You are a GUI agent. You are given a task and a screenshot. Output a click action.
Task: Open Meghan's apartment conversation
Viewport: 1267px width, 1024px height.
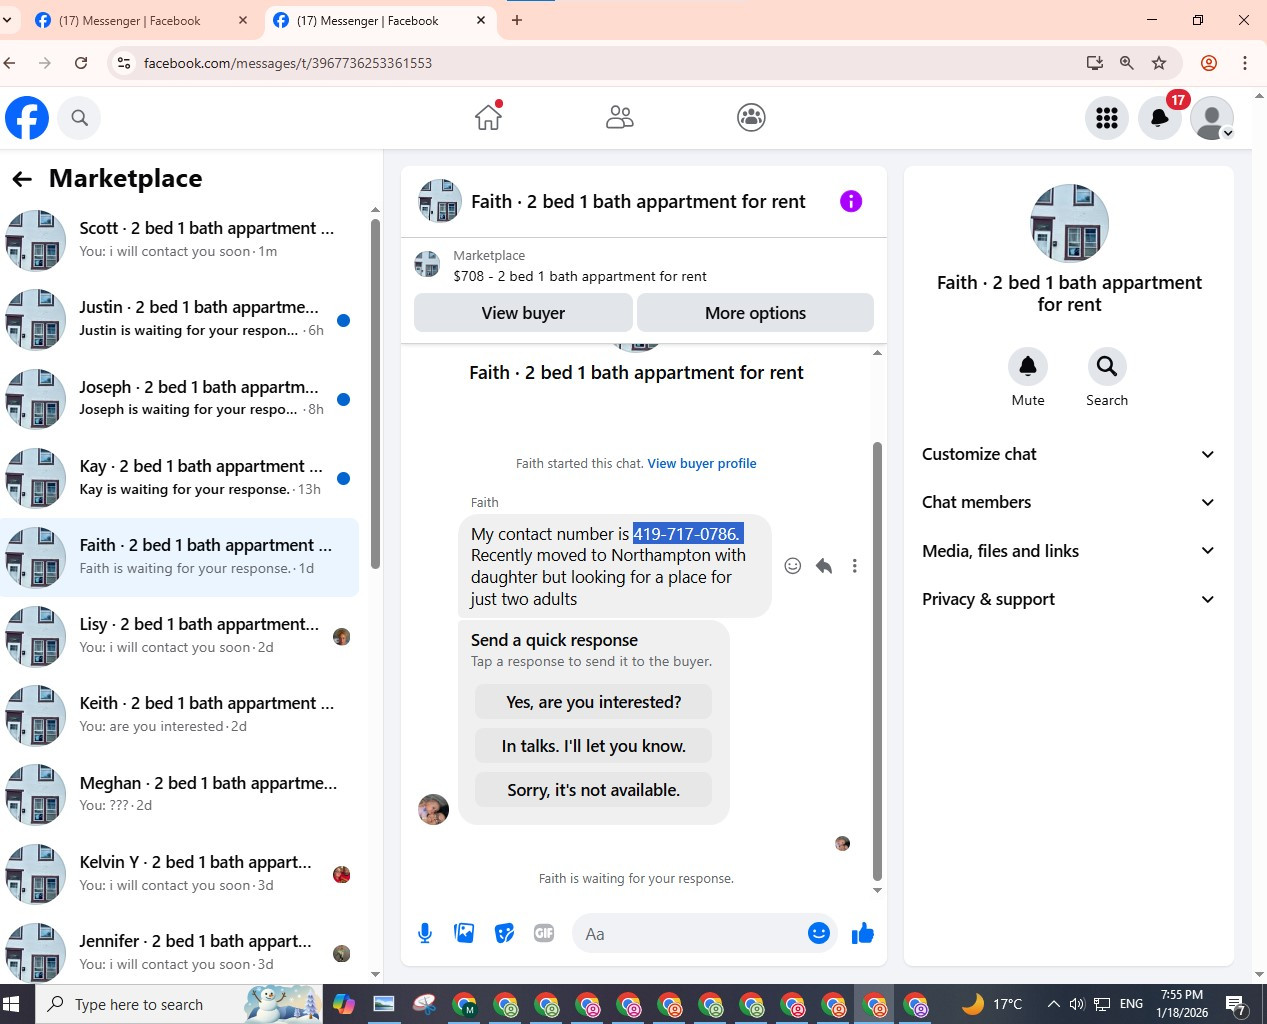tap(180, 794)
